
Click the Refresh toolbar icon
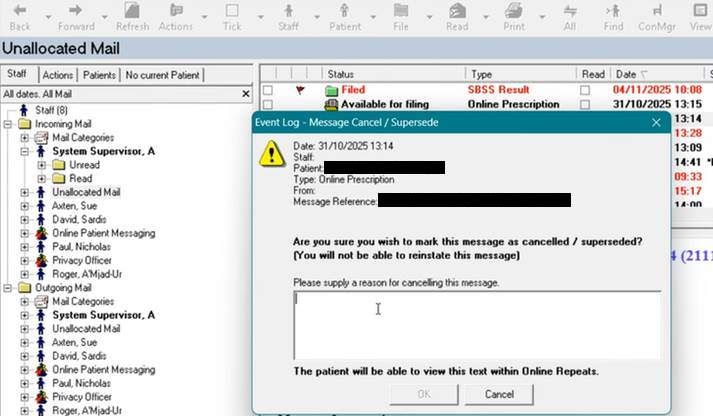tap(132, 17)
